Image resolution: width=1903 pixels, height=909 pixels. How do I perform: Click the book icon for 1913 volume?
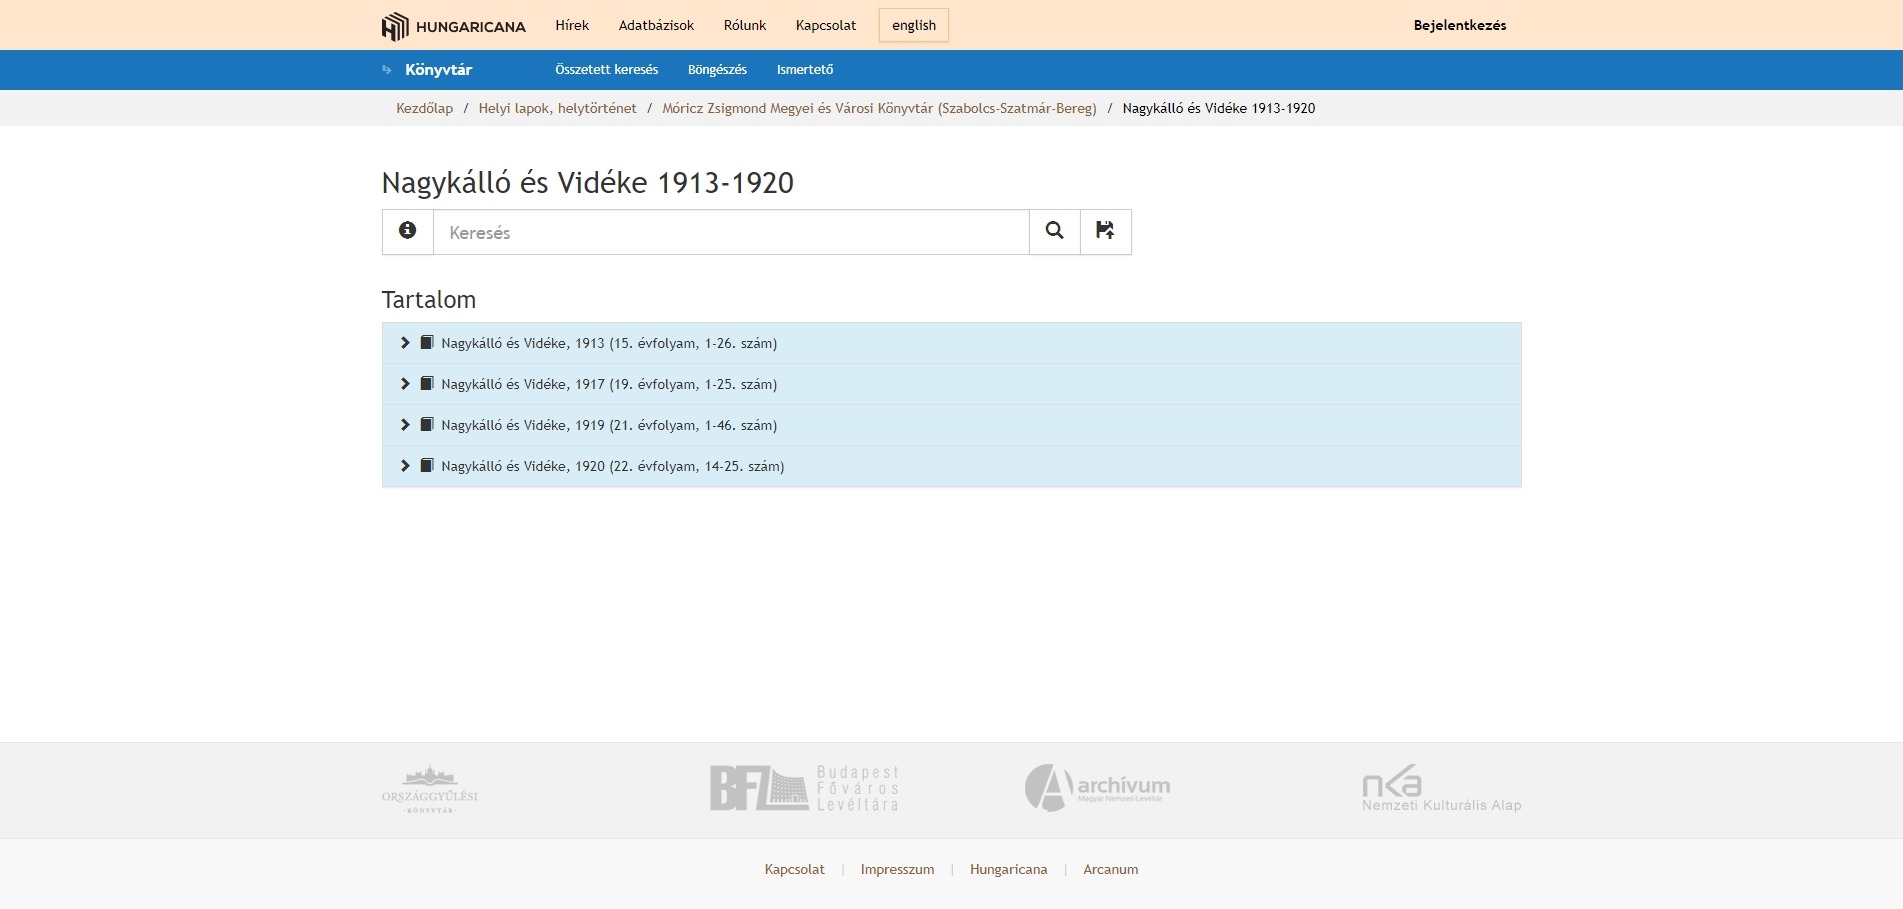[427, 343]
